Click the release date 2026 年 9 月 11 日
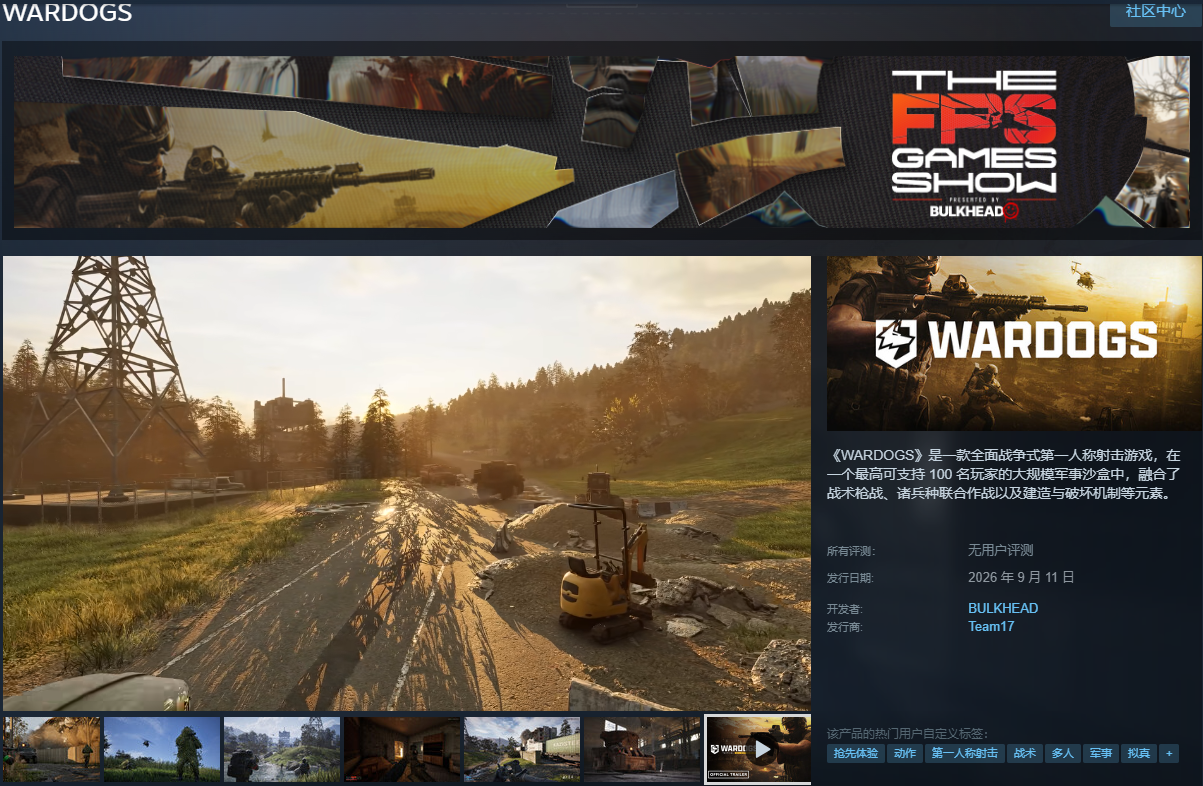 pos(1021,577)
